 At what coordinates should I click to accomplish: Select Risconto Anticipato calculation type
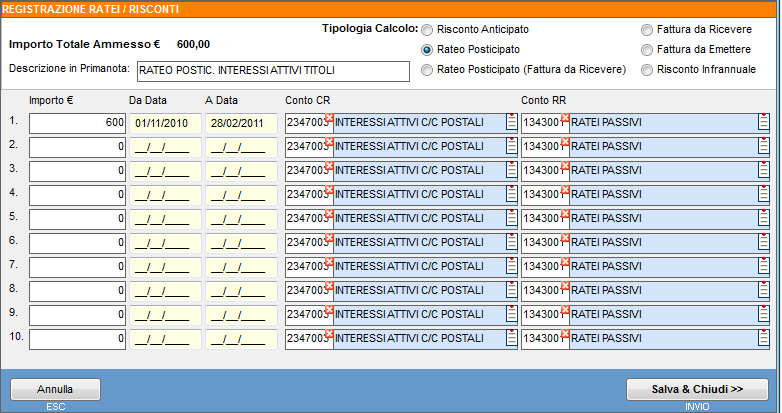point(428,30)
